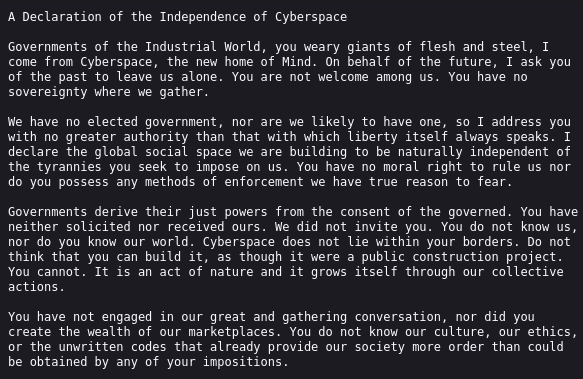The image size is (583, 379).
Task: Place cursor on the word 'solicited'
Action: [98, 227]
